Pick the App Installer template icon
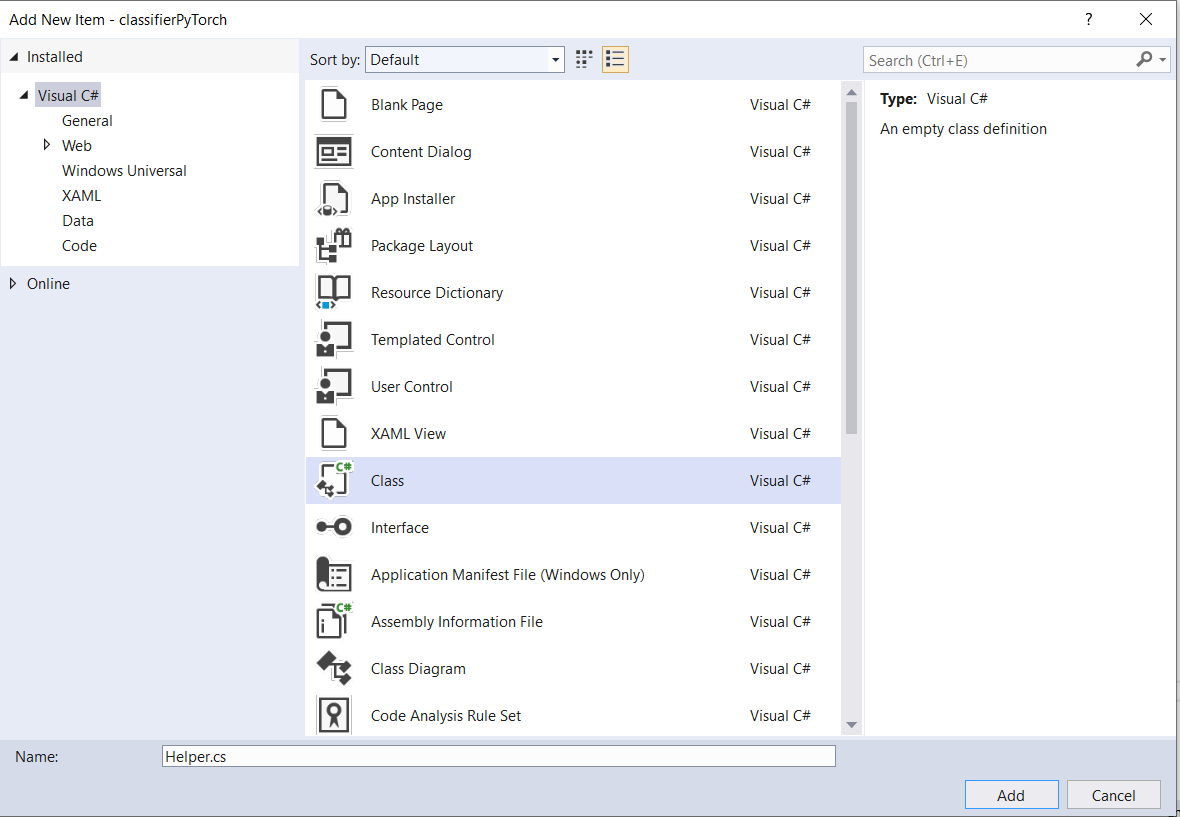 [333, 198]
